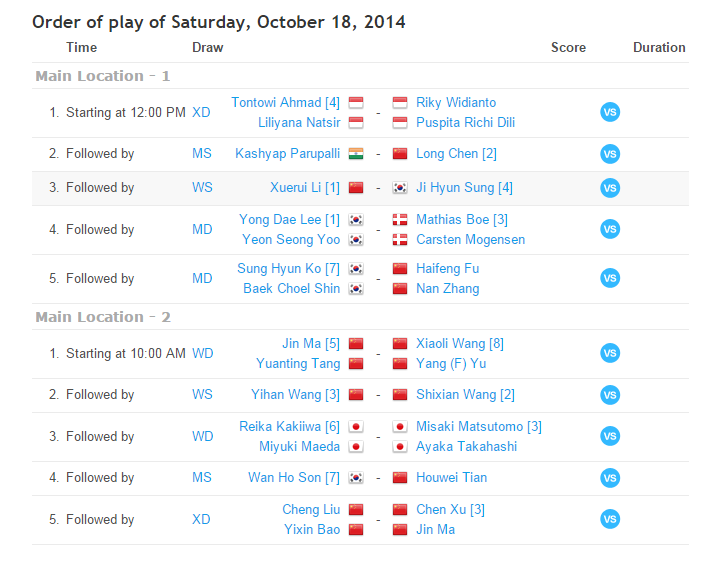This screenshot has height=564, width=706.
Task: Open XD draw link for Tontowi Ahmad match
Action: pyautogui.click(x=201, y=113)
